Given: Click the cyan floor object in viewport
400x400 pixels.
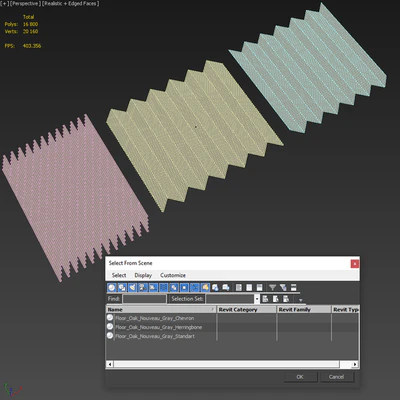Looking at the screenshot, I should [x=308, y=67].
